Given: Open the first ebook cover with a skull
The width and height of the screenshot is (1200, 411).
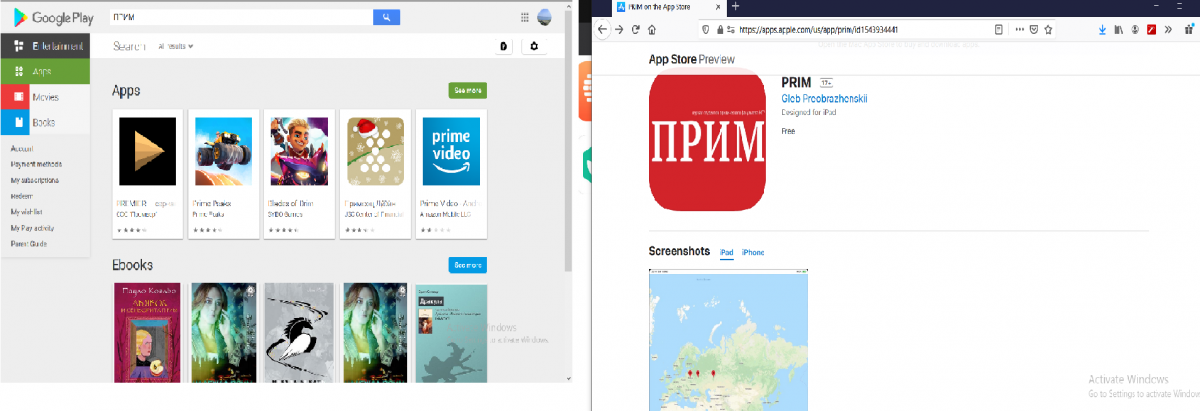Looking at the screenshot, I should [x=147, y=331].
